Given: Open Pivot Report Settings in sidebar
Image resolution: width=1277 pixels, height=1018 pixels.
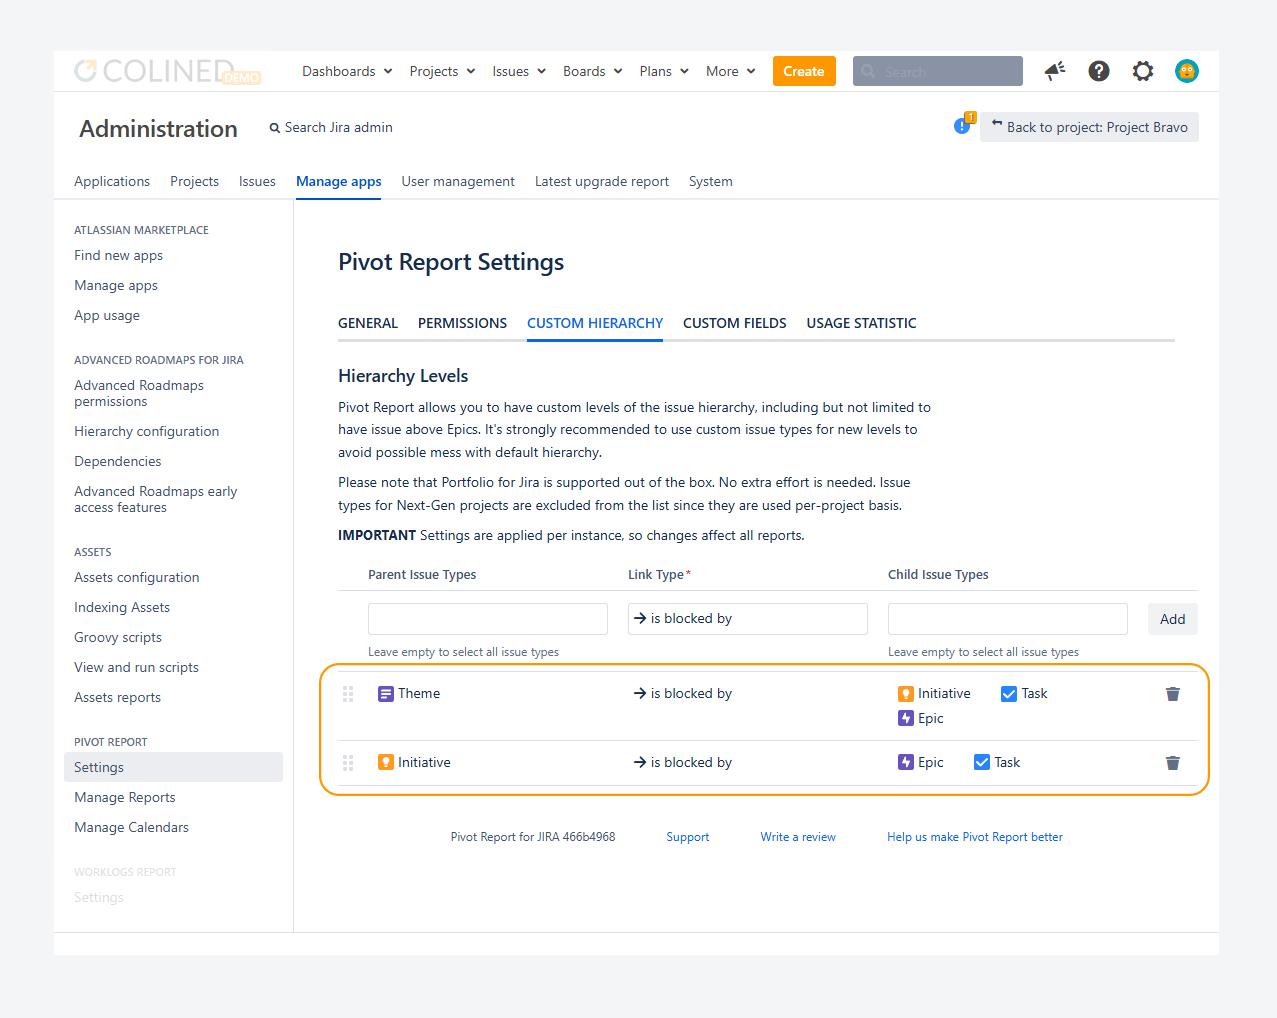Looking at the screenshot, I should point(173,767).
